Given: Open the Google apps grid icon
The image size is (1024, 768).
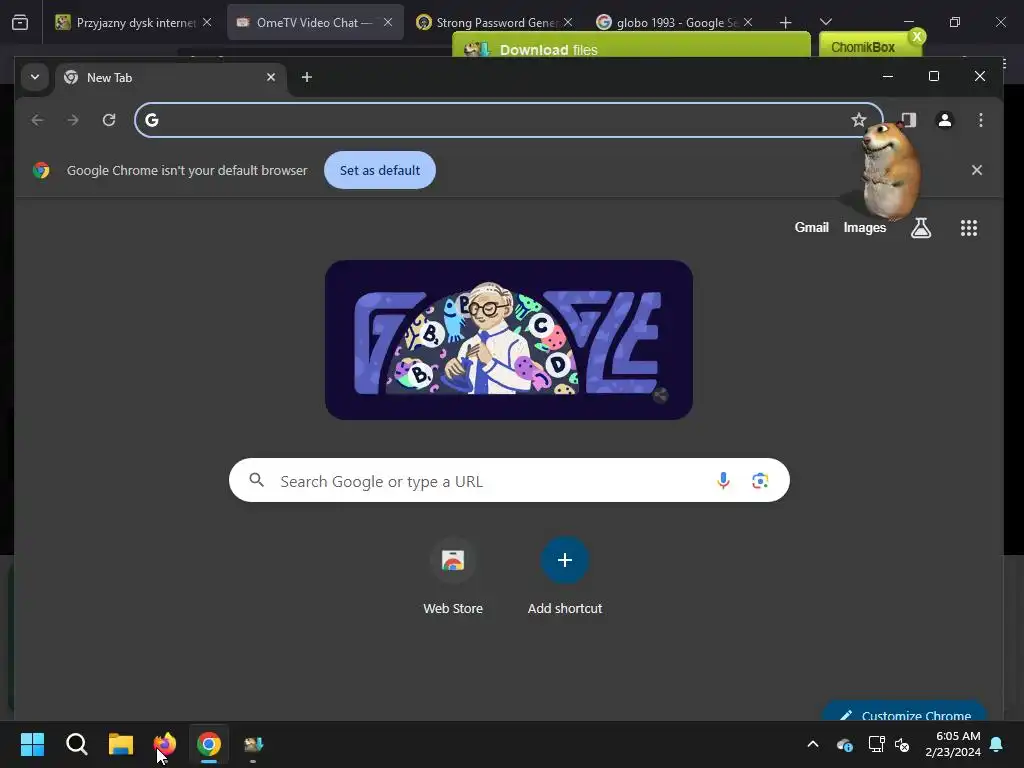Looking at the screenshot, I should (969, 228).
